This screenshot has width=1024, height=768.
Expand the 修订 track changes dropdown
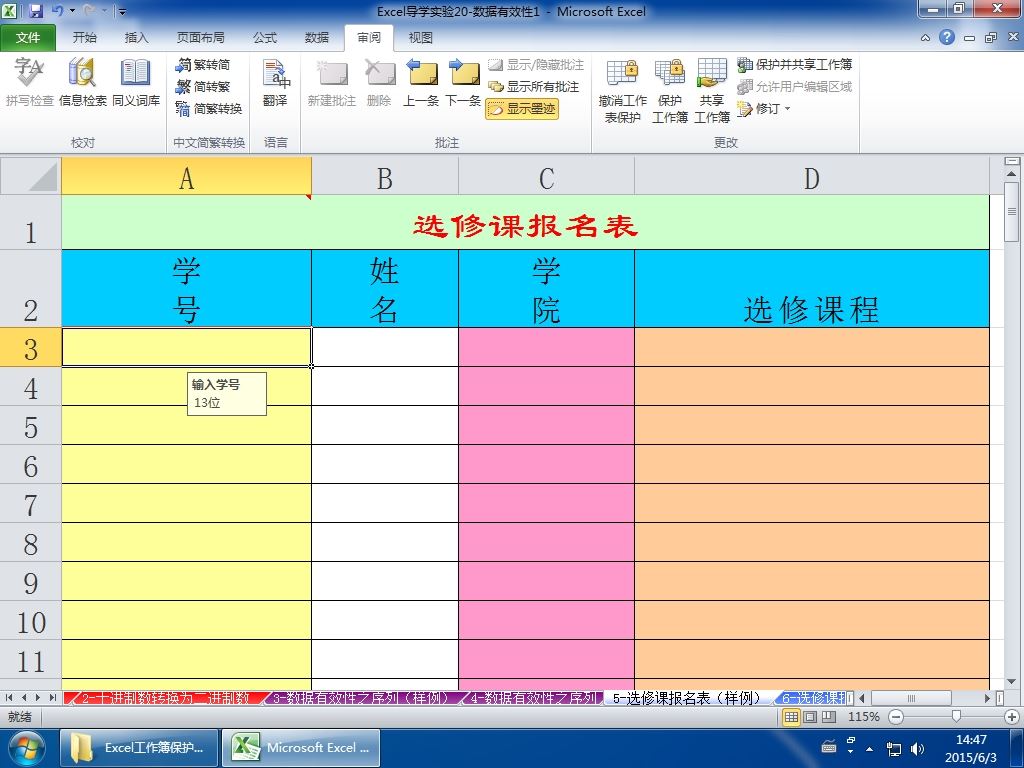click(x=765, y=108)
